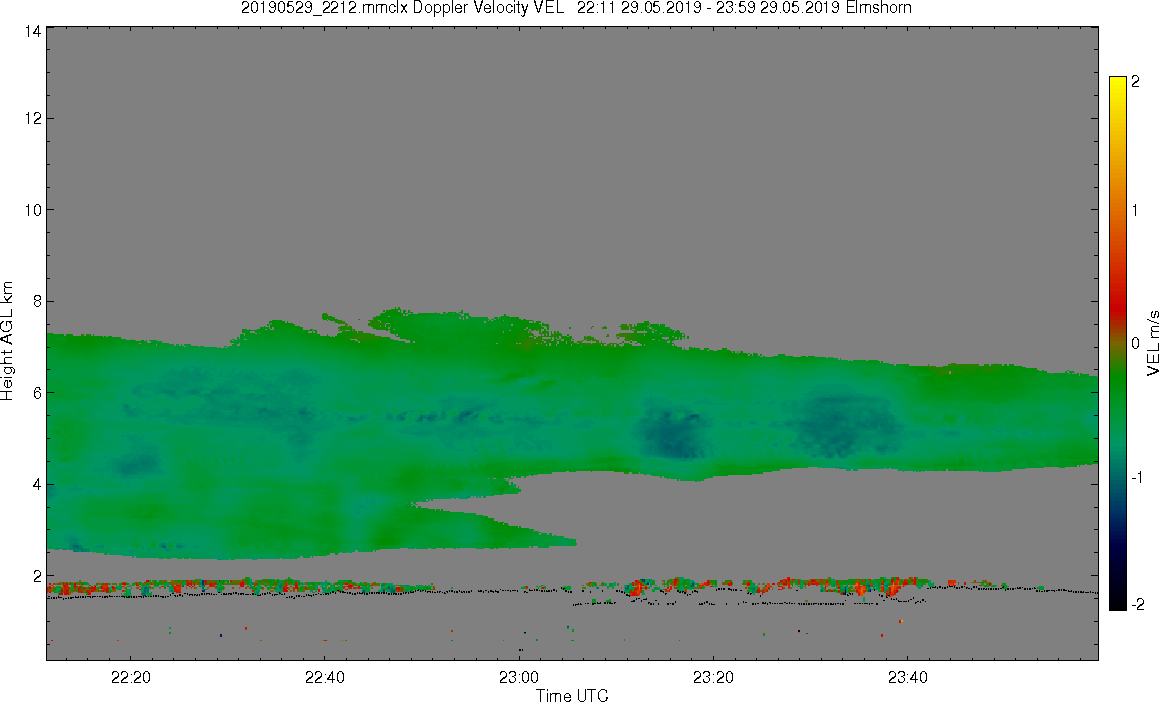Click the colorbar label 2 at top

pyautogui.click(x=1136, y=81)
